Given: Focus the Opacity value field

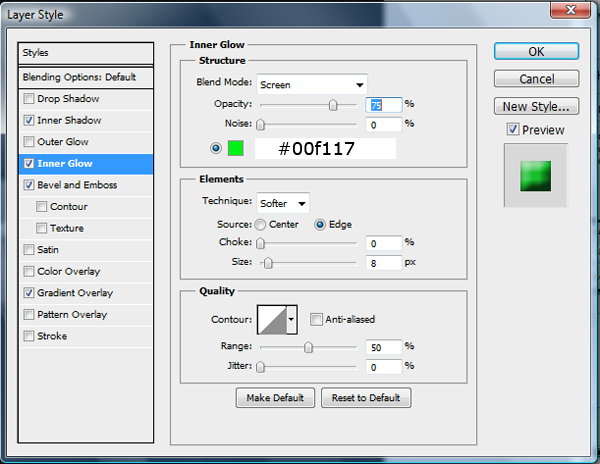Looking at the screenshot, I should pos(384,105).
